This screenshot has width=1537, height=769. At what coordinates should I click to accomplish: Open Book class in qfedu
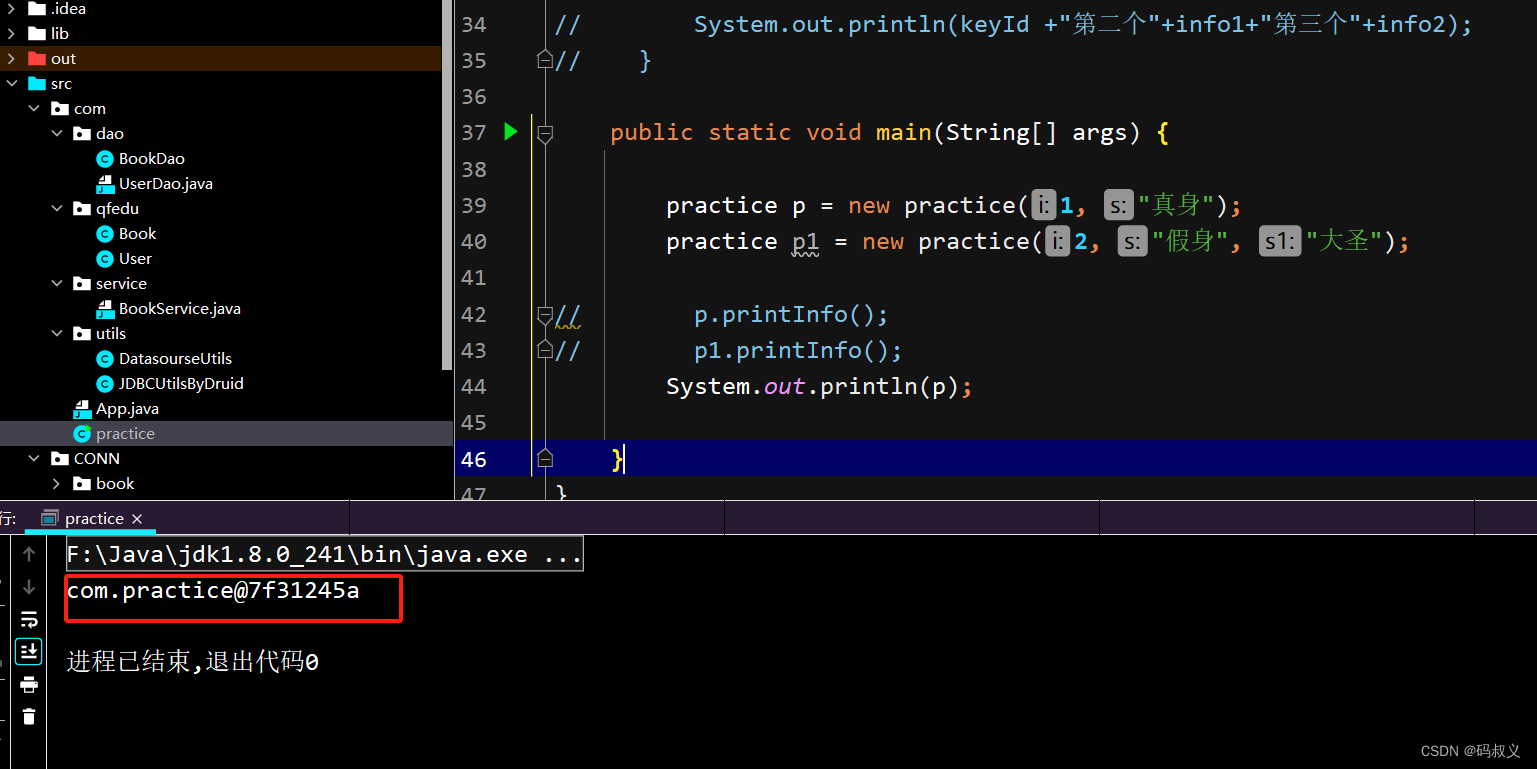point(137,234)
